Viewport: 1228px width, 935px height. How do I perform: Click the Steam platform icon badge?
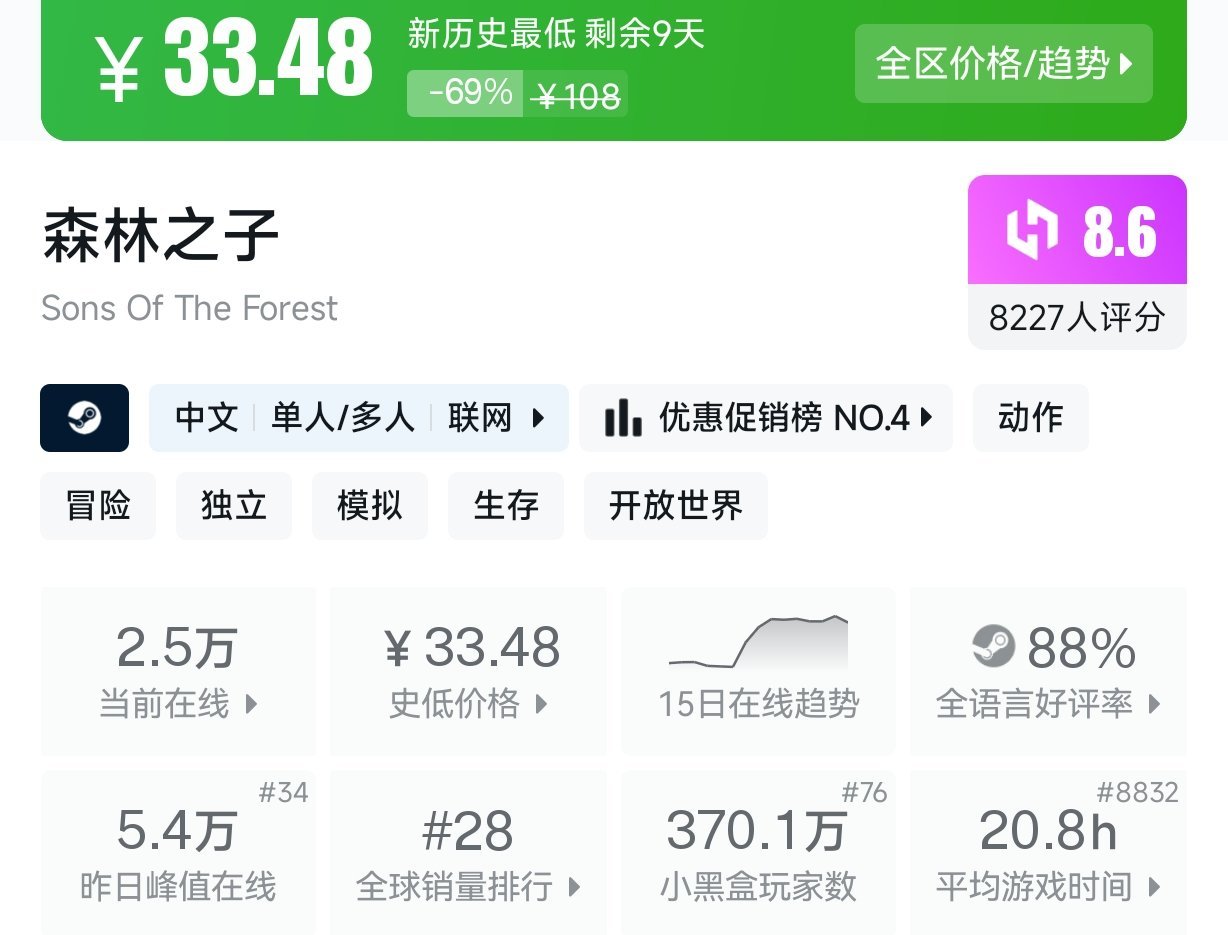(84, 418)
